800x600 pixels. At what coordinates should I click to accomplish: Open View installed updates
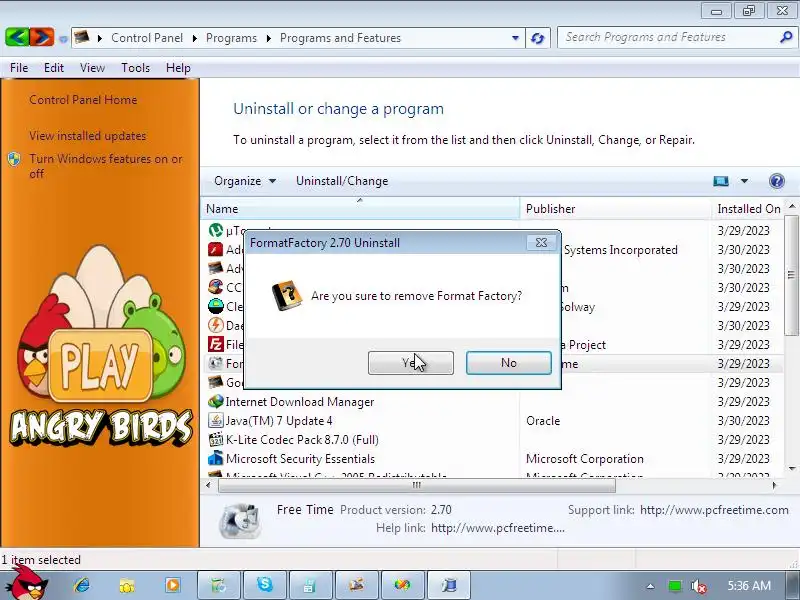click(x=88, y=136)
